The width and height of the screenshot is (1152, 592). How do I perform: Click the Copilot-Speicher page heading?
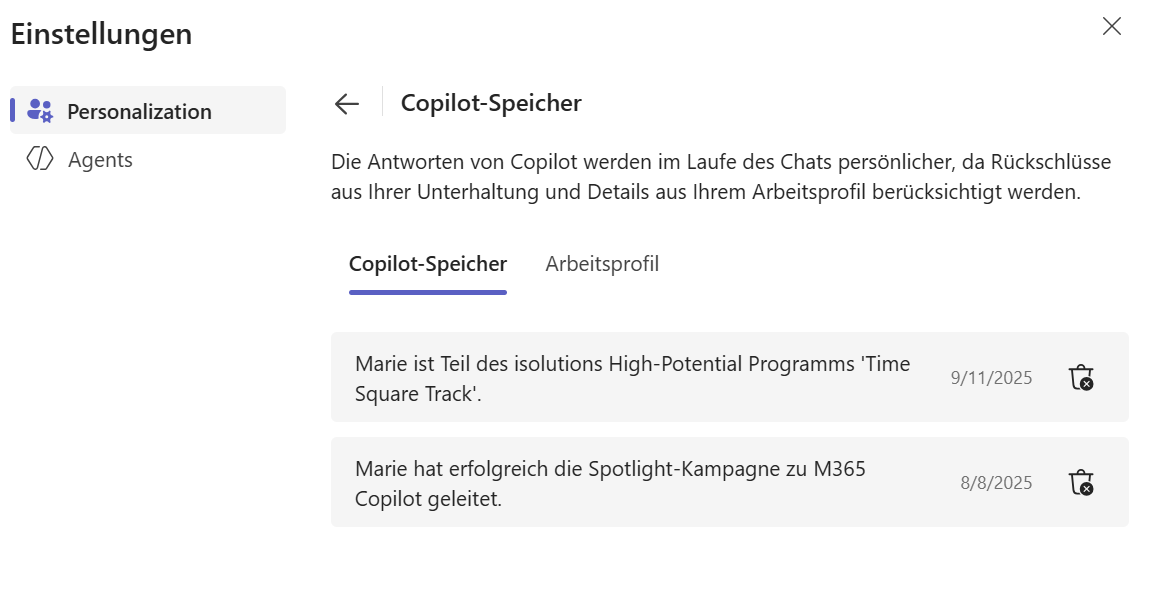point(491,103)
